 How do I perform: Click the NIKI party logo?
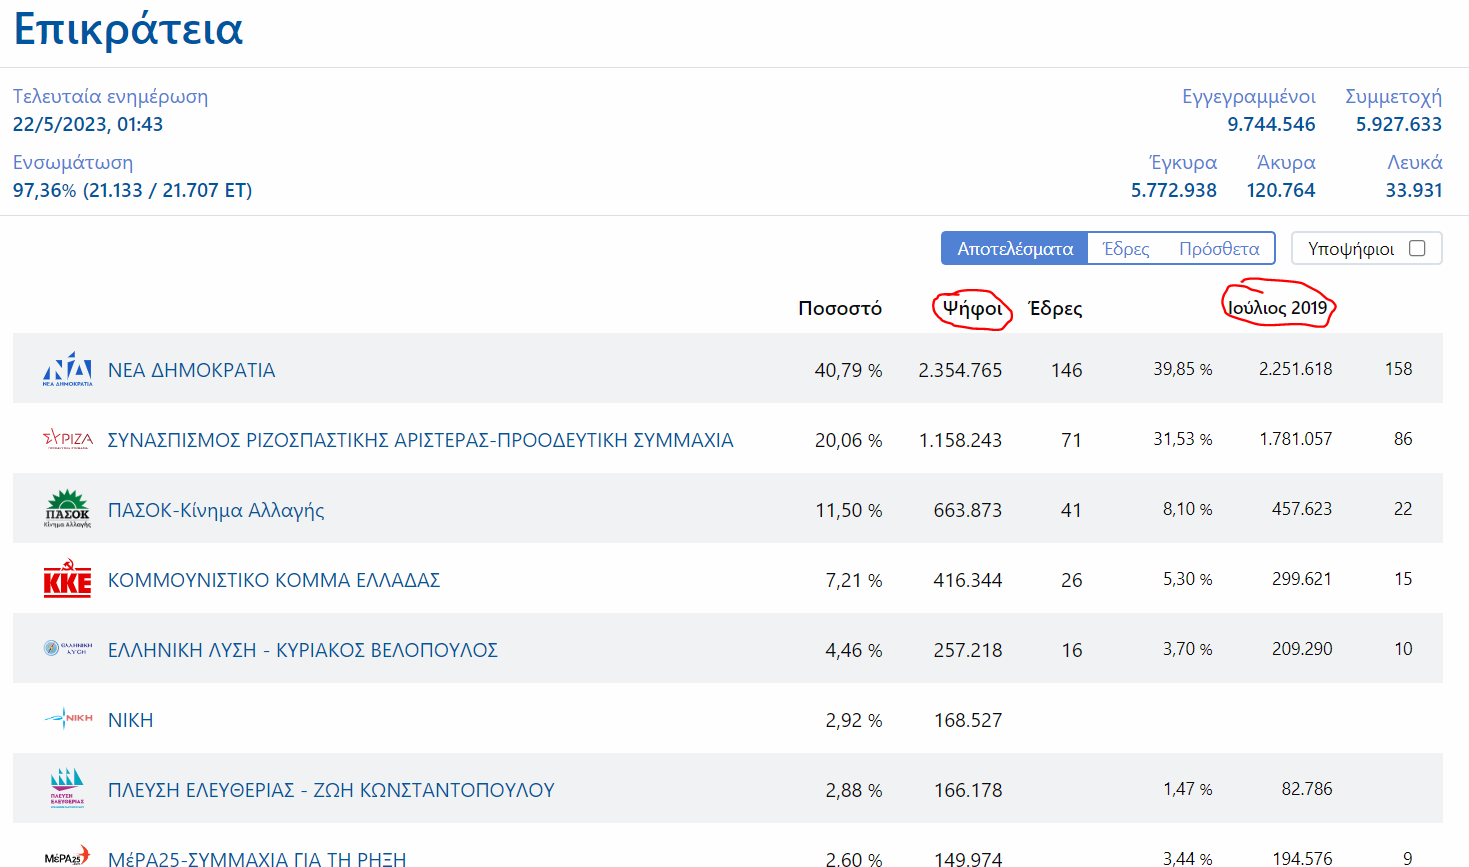(x=67, y=718)
